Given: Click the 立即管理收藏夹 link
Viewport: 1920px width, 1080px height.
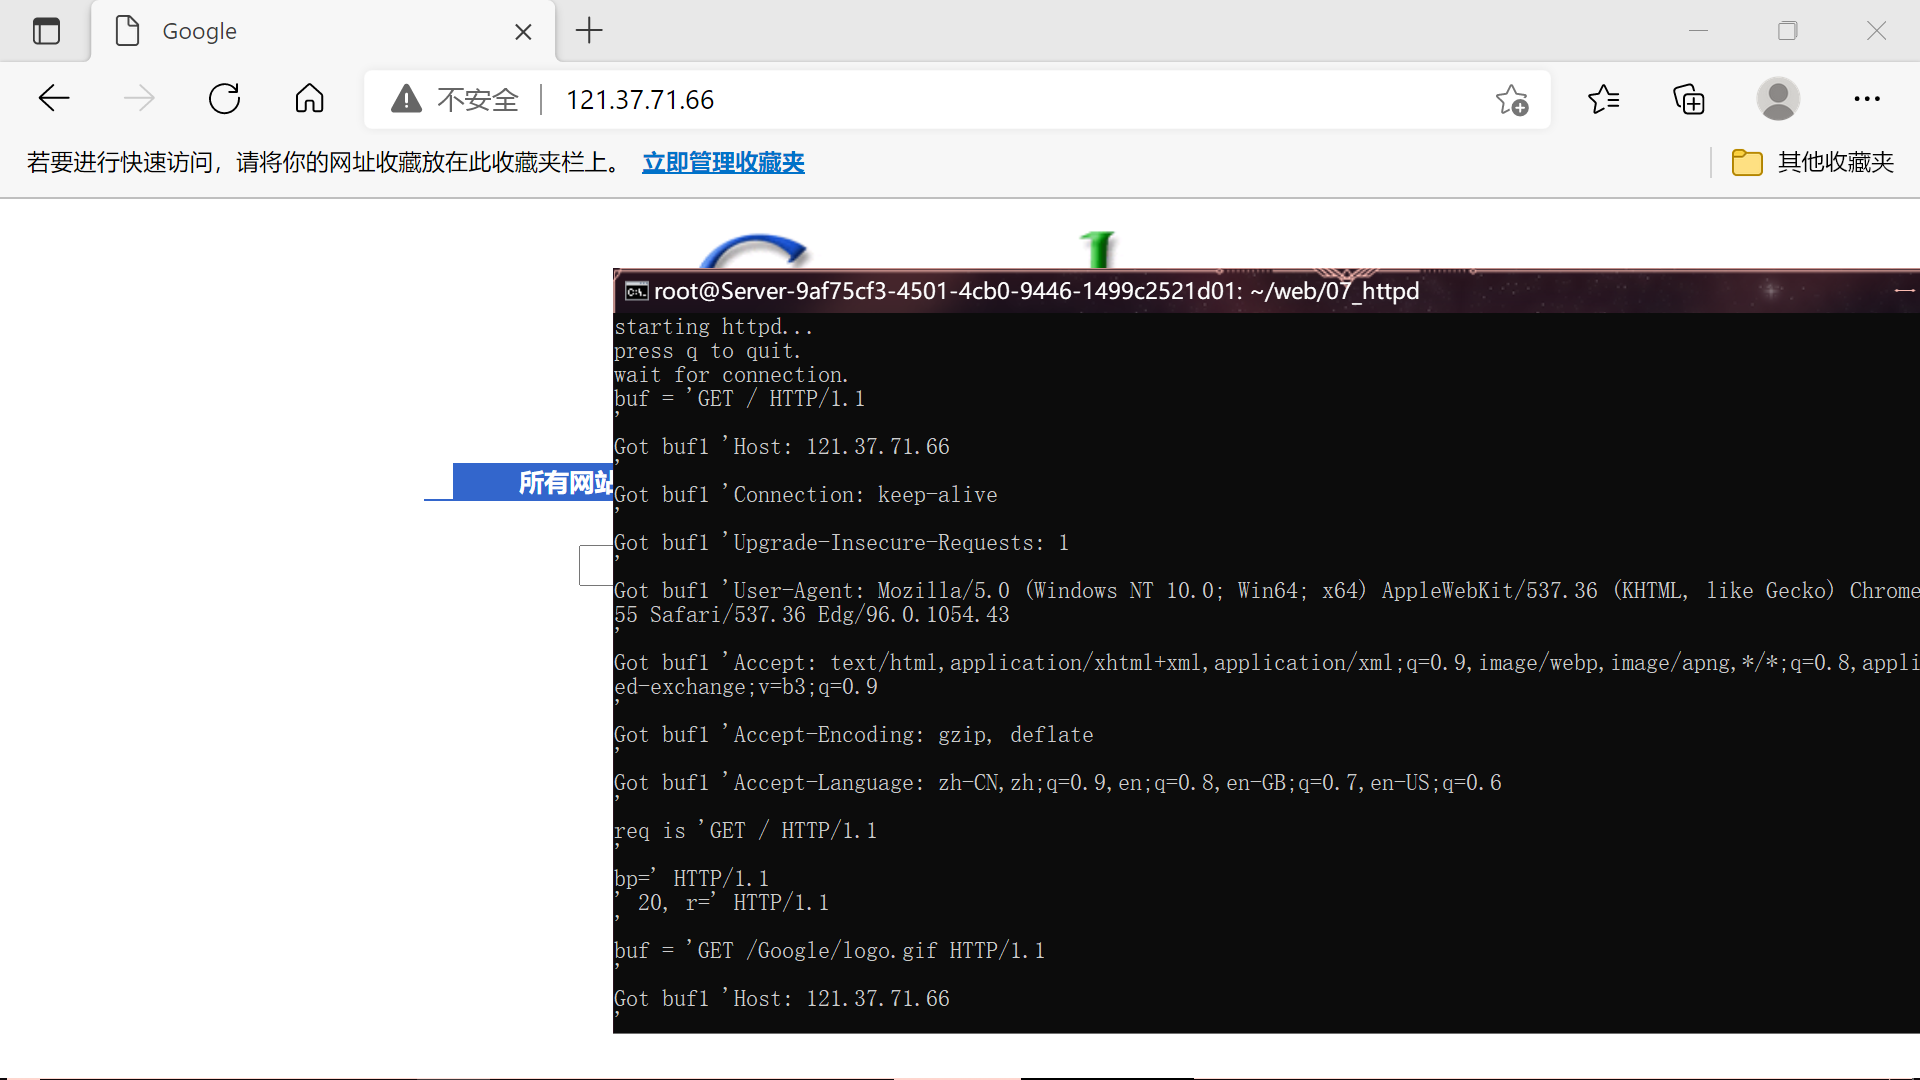Looking at the screenshot, I should coord(723,162).
